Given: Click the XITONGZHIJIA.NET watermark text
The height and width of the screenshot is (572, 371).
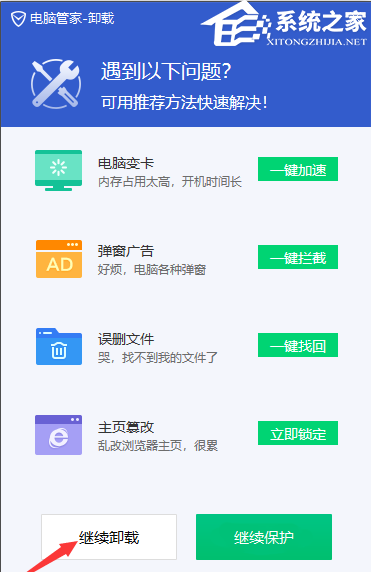Looking at the screenshot, I should click(317, 42).
